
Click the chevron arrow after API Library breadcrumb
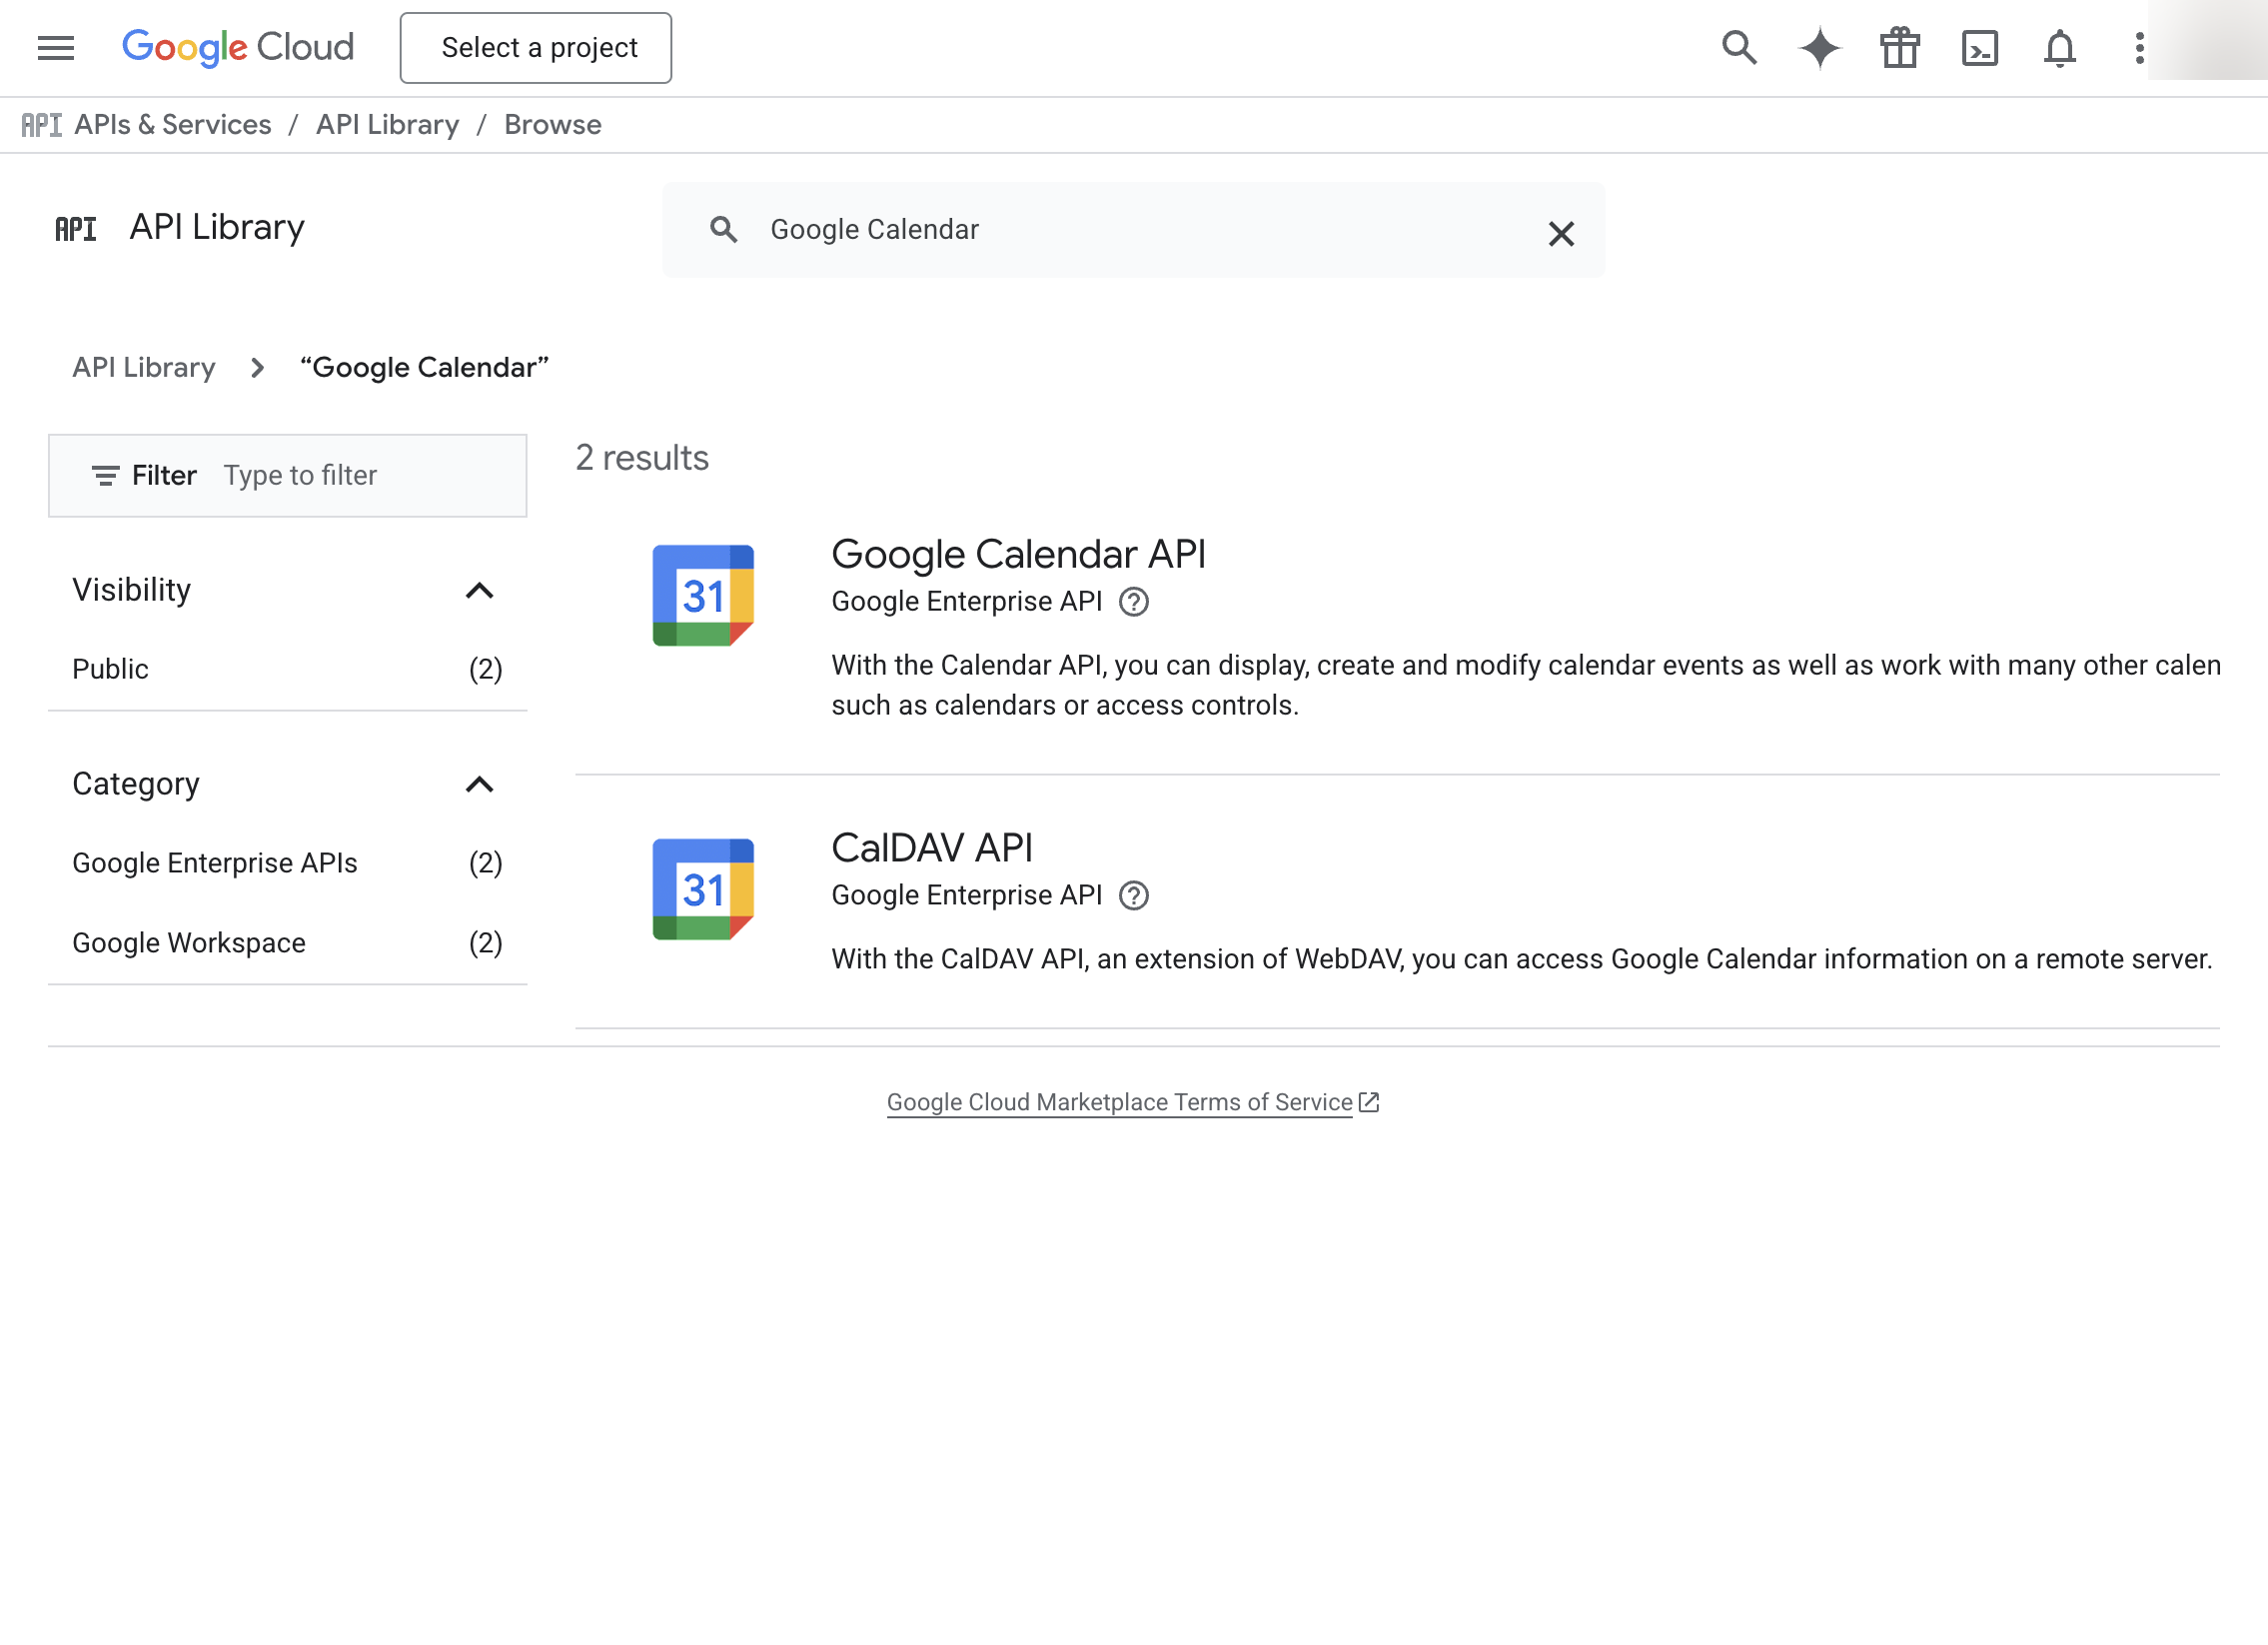tap(258, 368)
